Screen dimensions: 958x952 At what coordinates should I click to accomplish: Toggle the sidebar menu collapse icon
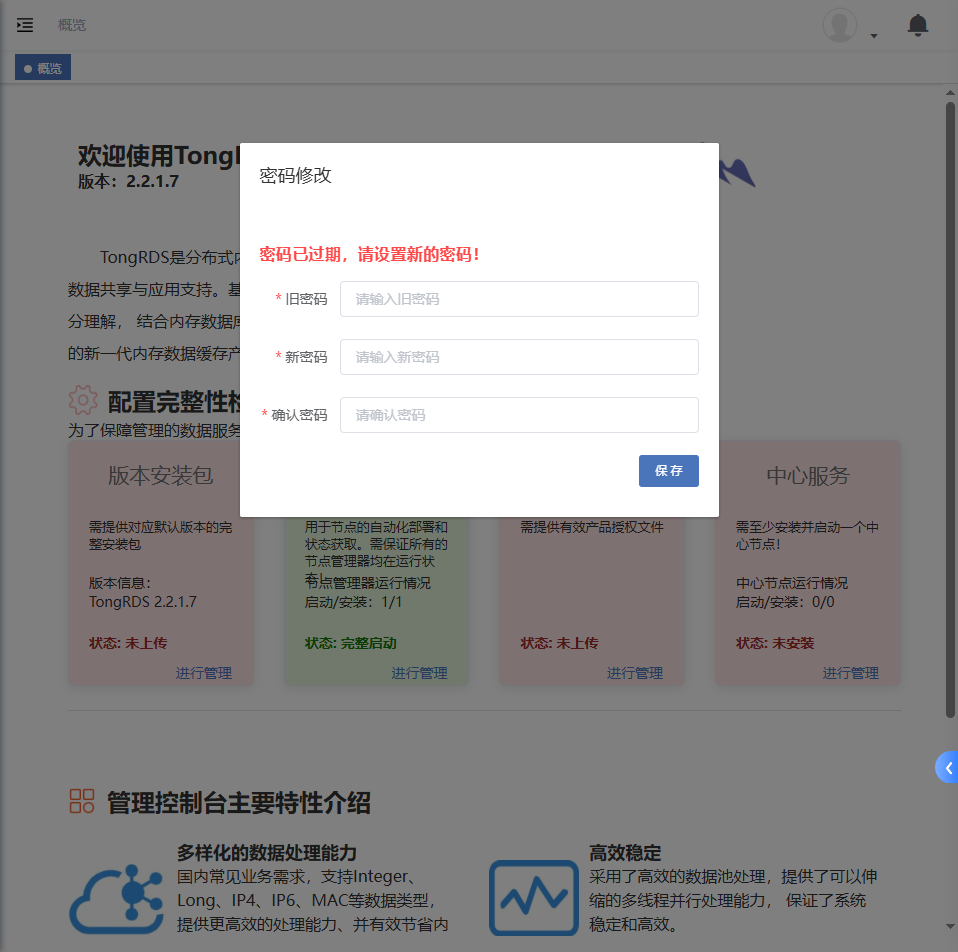point(25,25)
